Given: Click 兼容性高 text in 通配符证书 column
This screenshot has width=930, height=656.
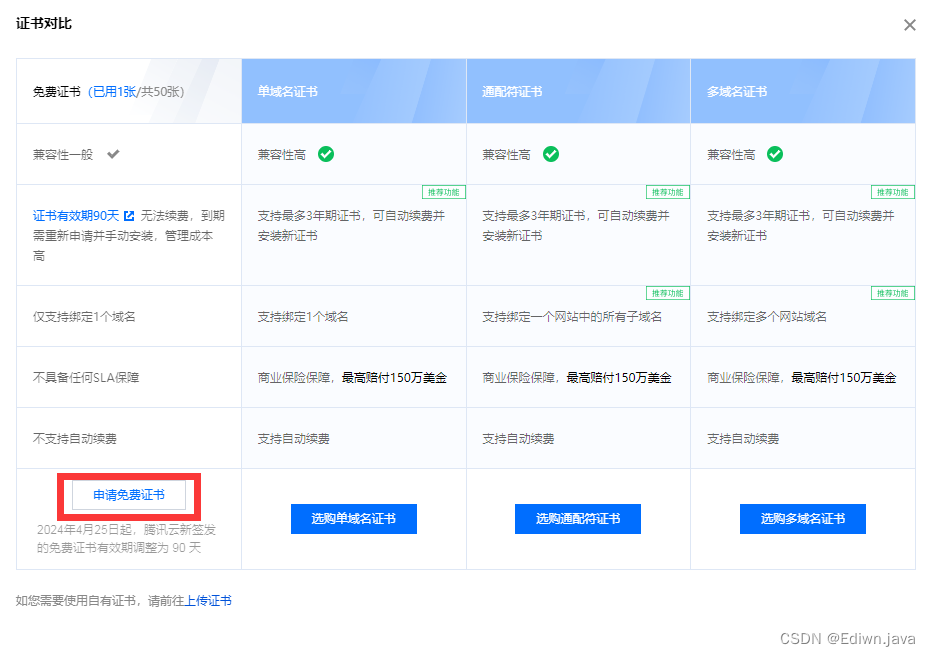Looking at the screenshot, I should point(507,155).
